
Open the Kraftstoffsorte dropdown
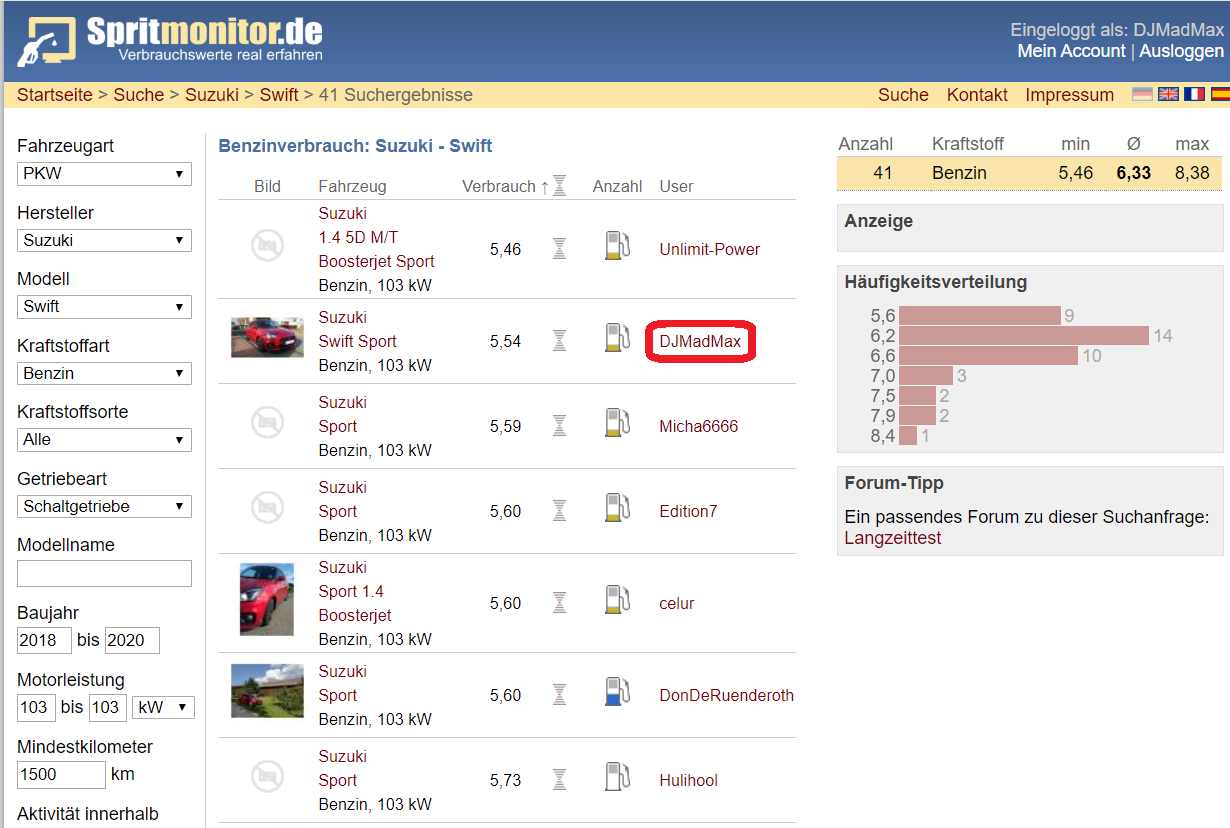[x=104, y=439]
